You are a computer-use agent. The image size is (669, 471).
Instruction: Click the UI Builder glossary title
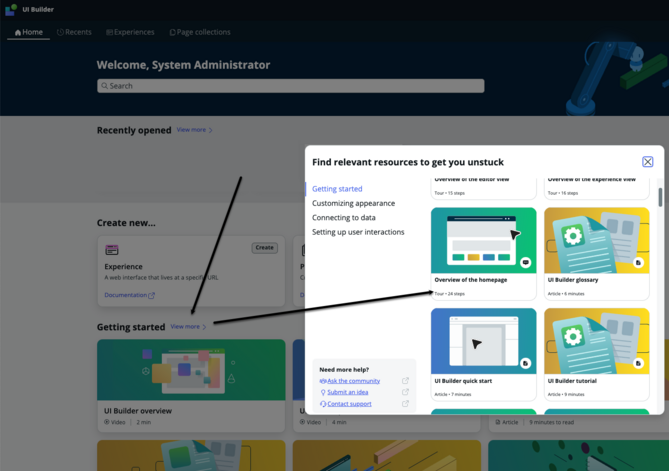pos(573,280)
